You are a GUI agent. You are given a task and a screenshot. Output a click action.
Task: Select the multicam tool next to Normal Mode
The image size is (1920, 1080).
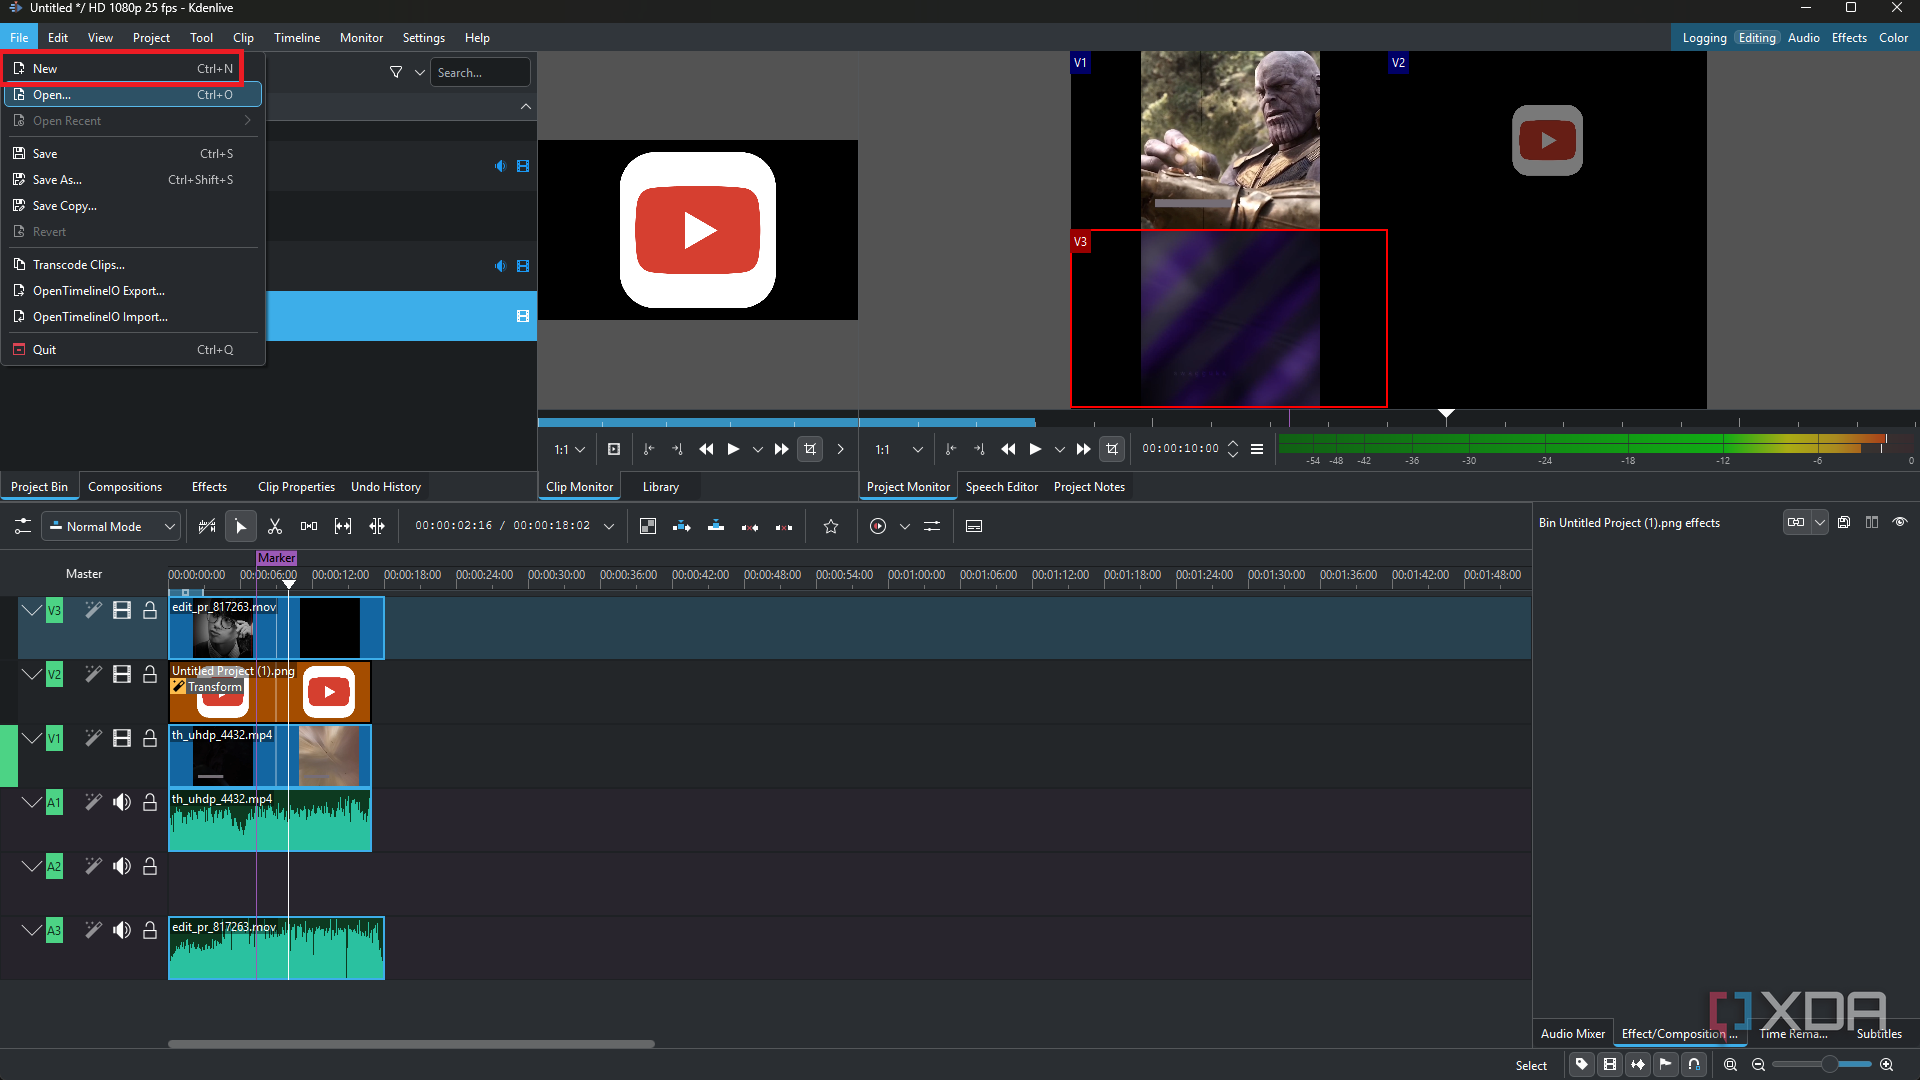pyautogui.click(x=207, y=527)
